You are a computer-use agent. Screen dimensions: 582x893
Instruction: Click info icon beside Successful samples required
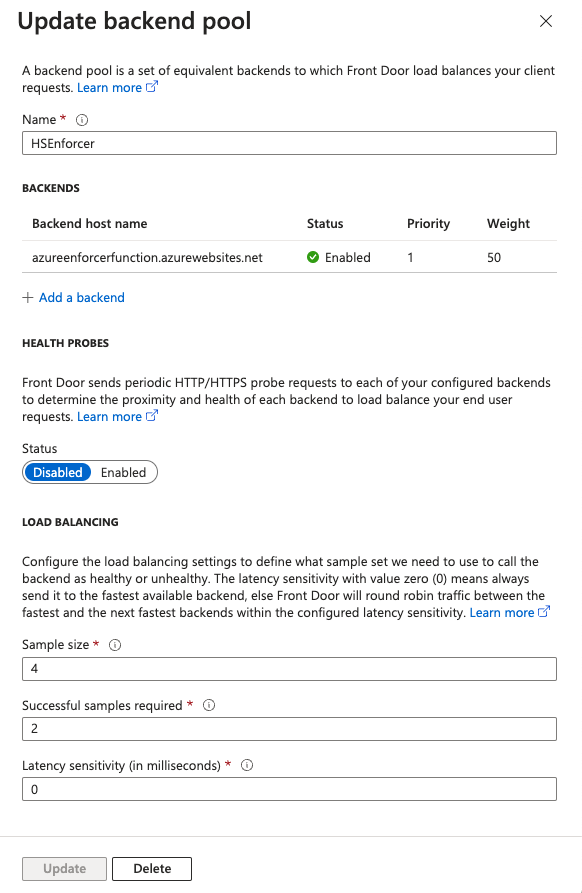tap(209, 706)
